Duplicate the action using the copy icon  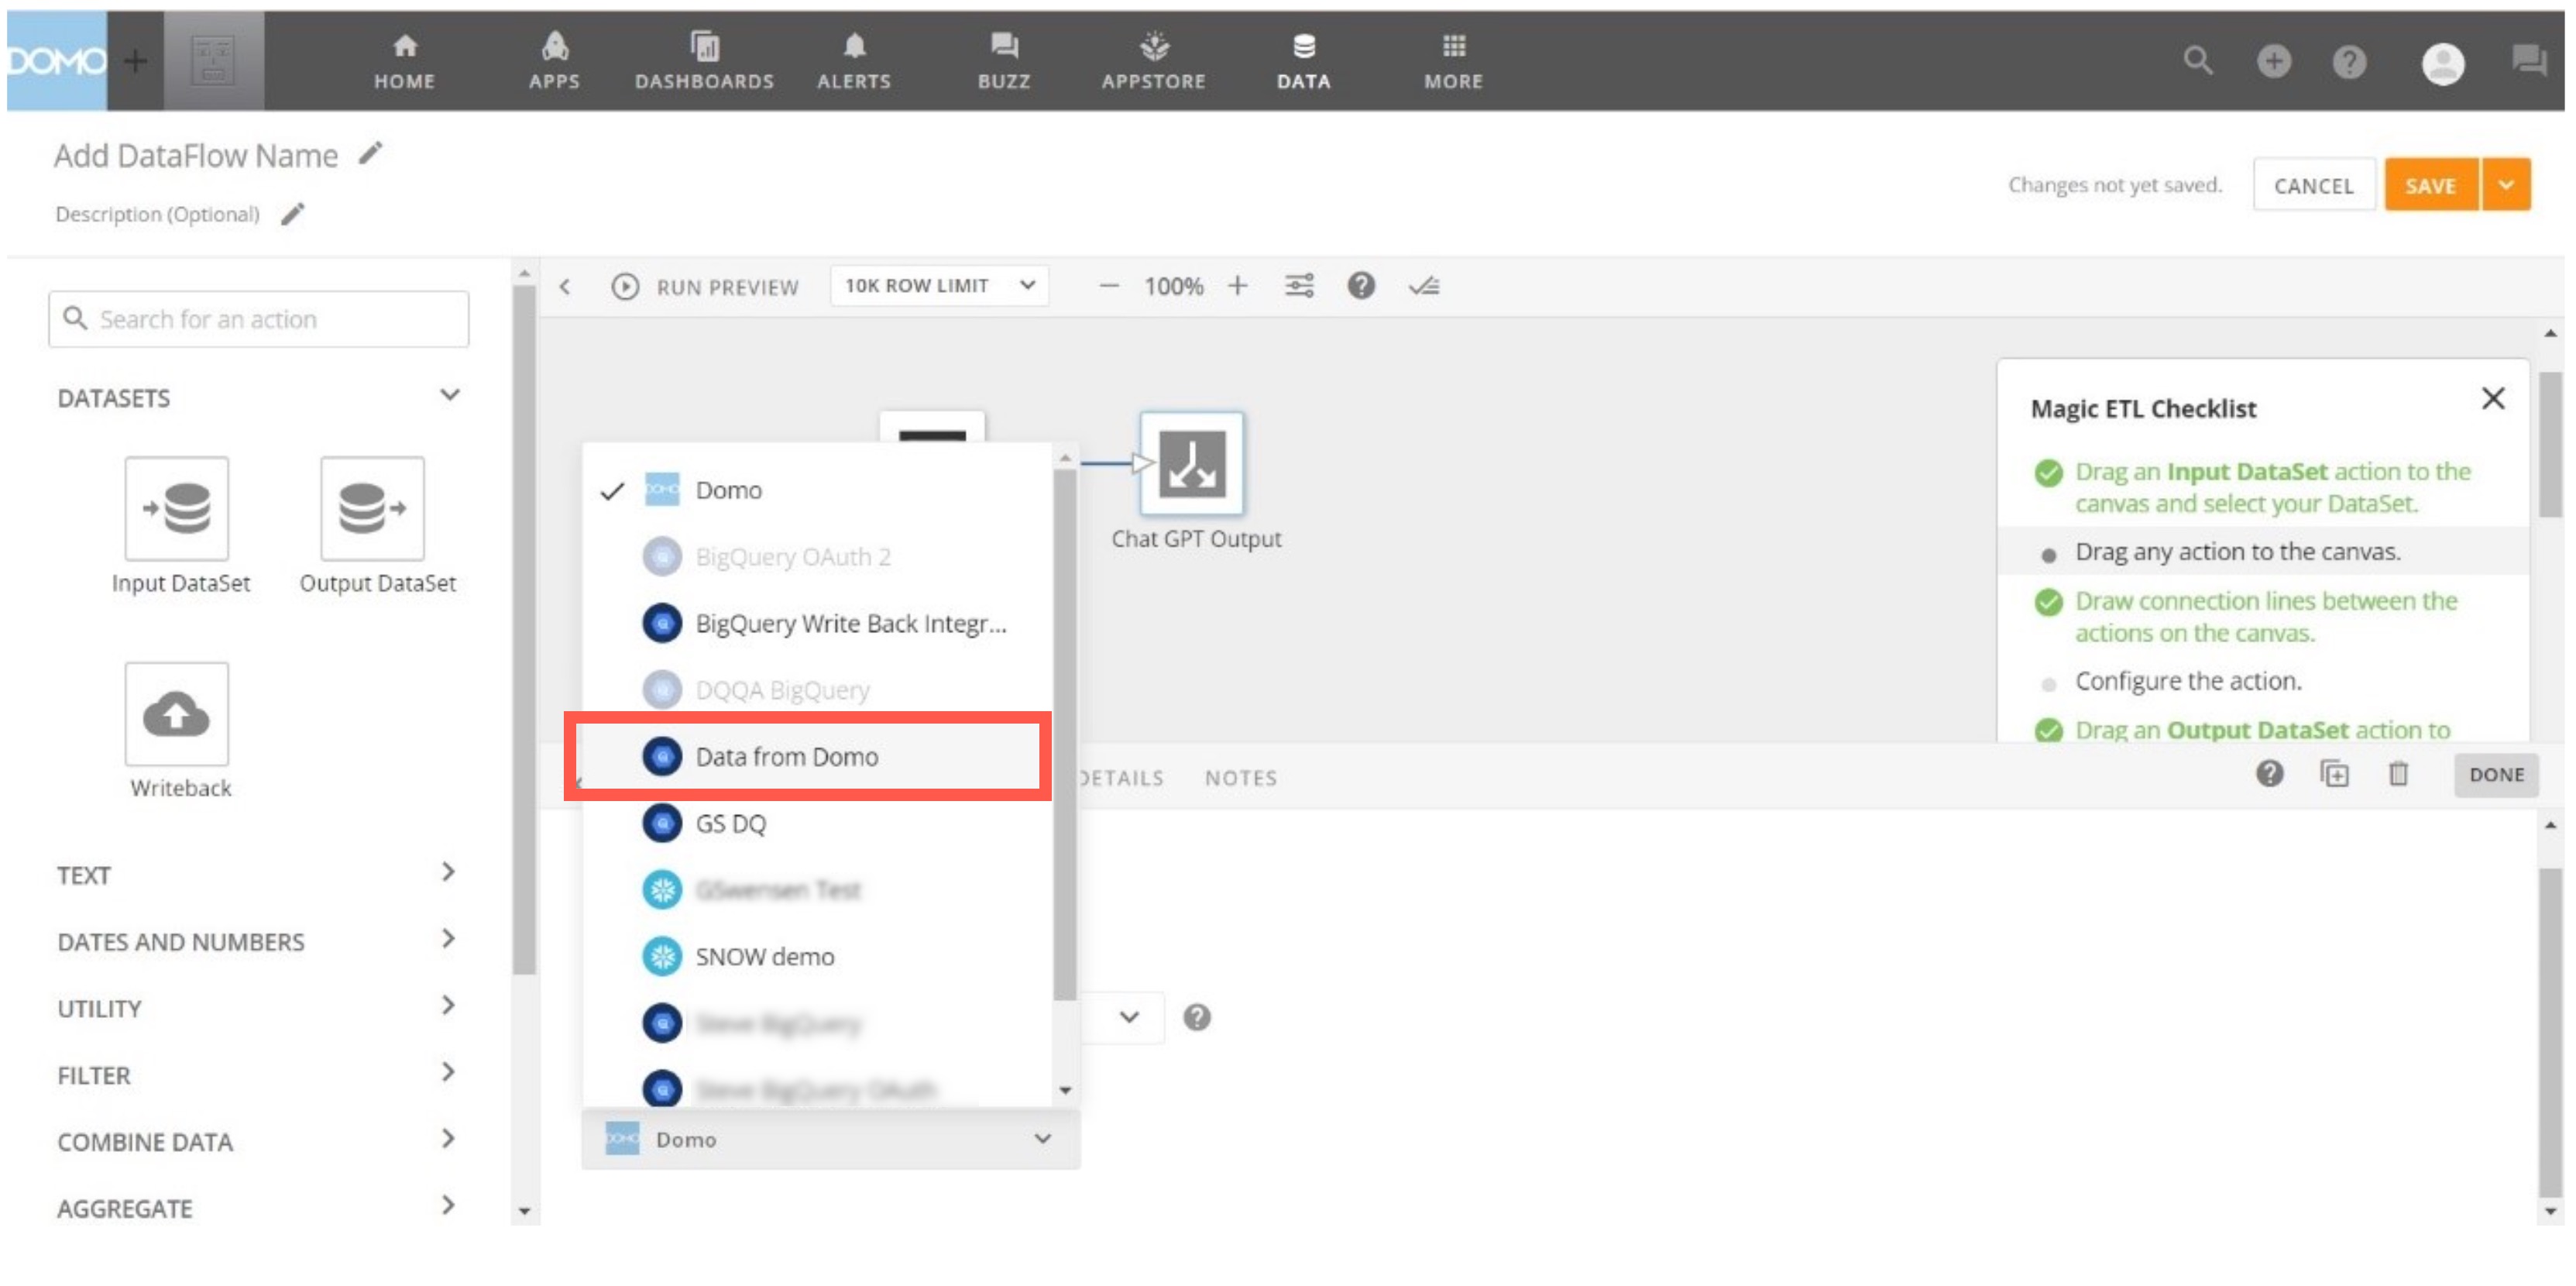pyautogui.click(x=2335, y=774)
